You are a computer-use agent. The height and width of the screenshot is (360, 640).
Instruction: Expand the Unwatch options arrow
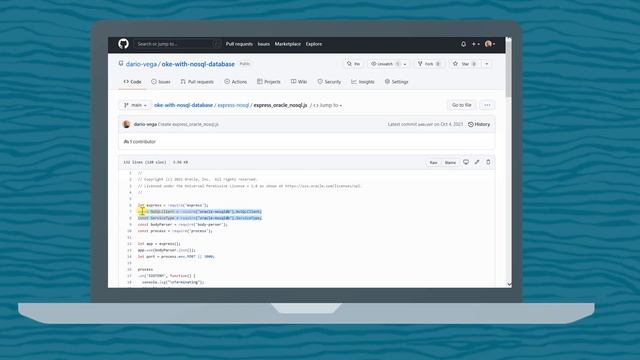[x=405, y=64]
